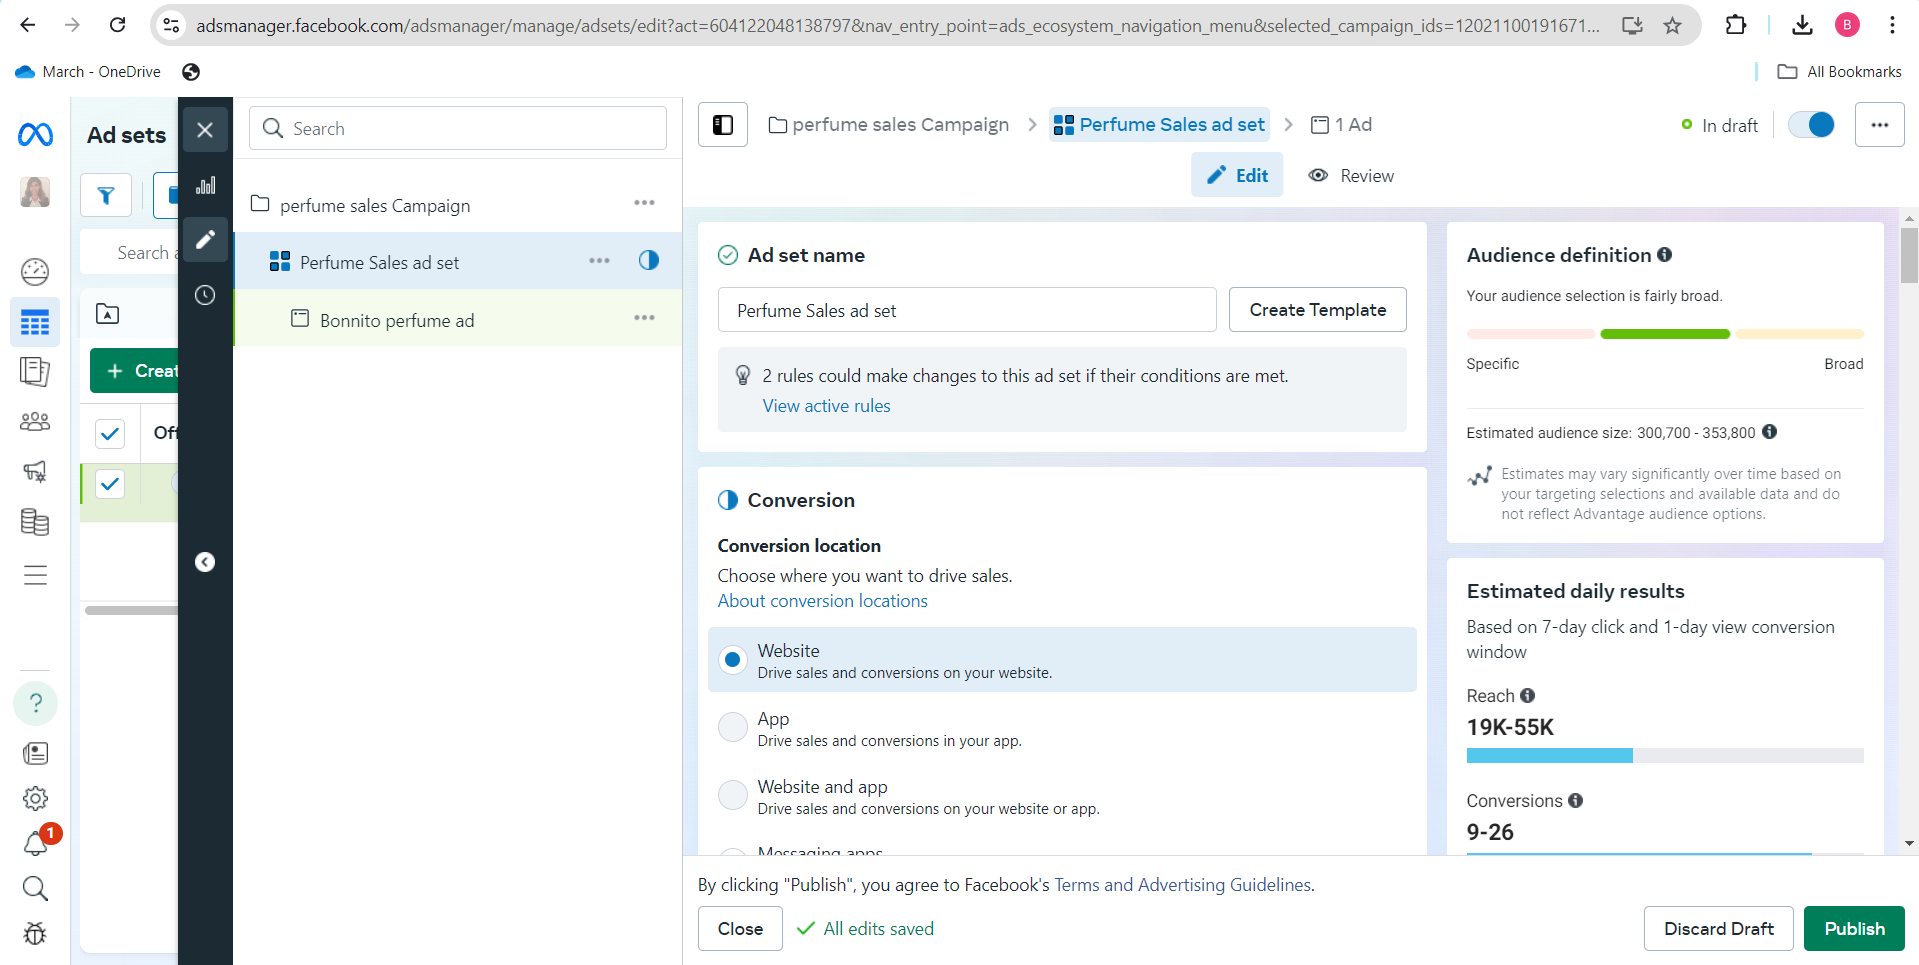
Task: Click the help question mark icon
Action: (35, 703)
